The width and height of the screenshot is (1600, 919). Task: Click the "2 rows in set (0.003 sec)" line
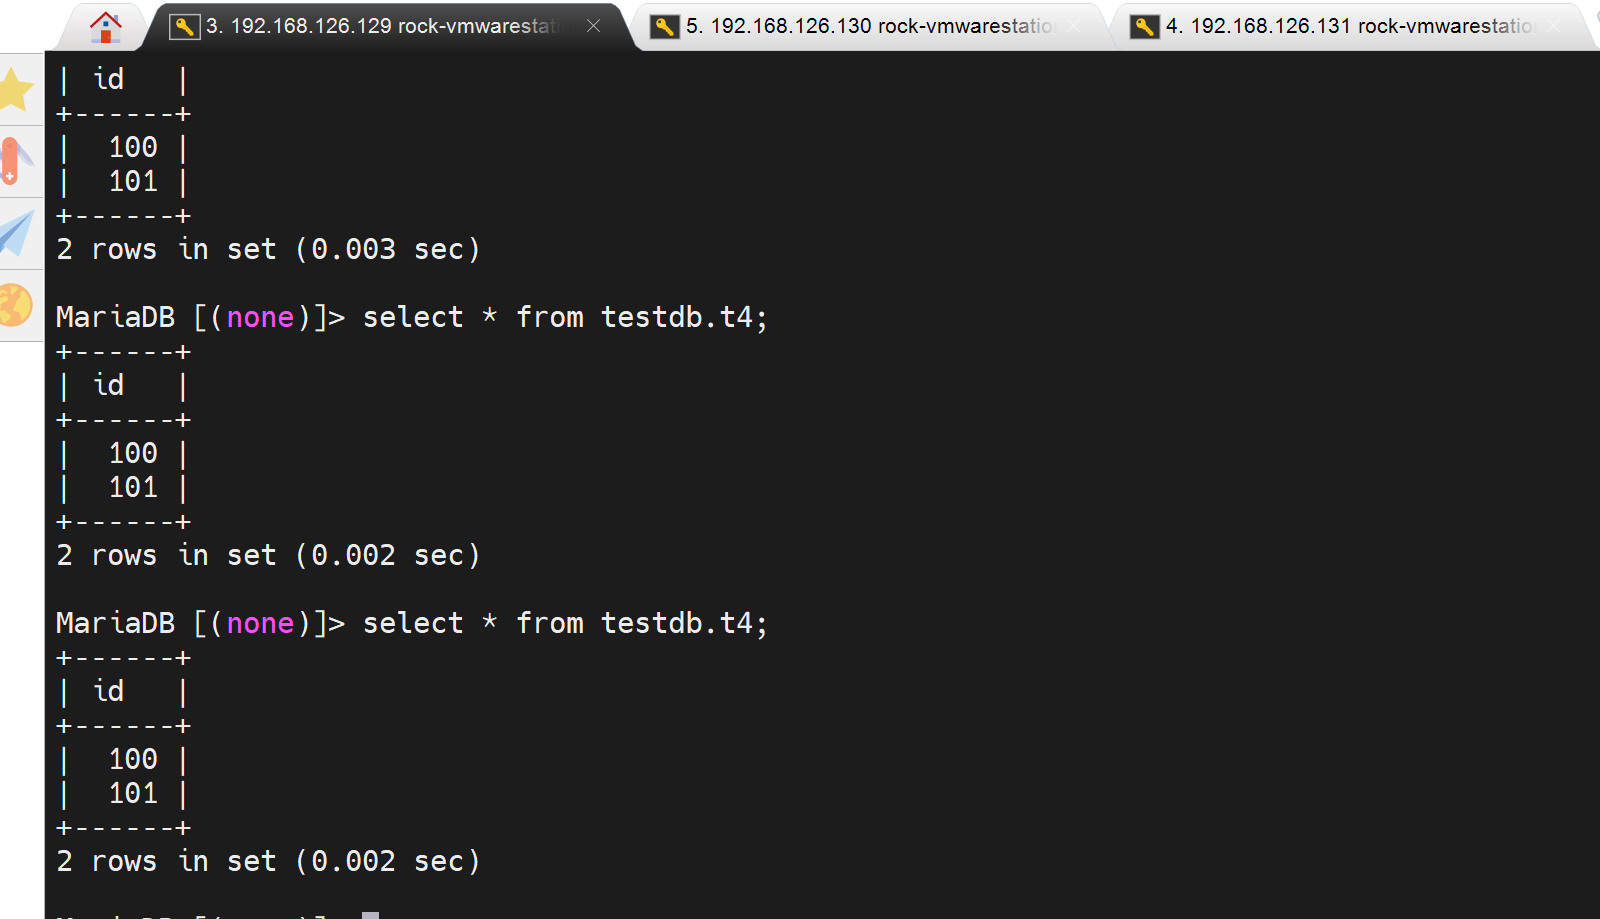268,249
